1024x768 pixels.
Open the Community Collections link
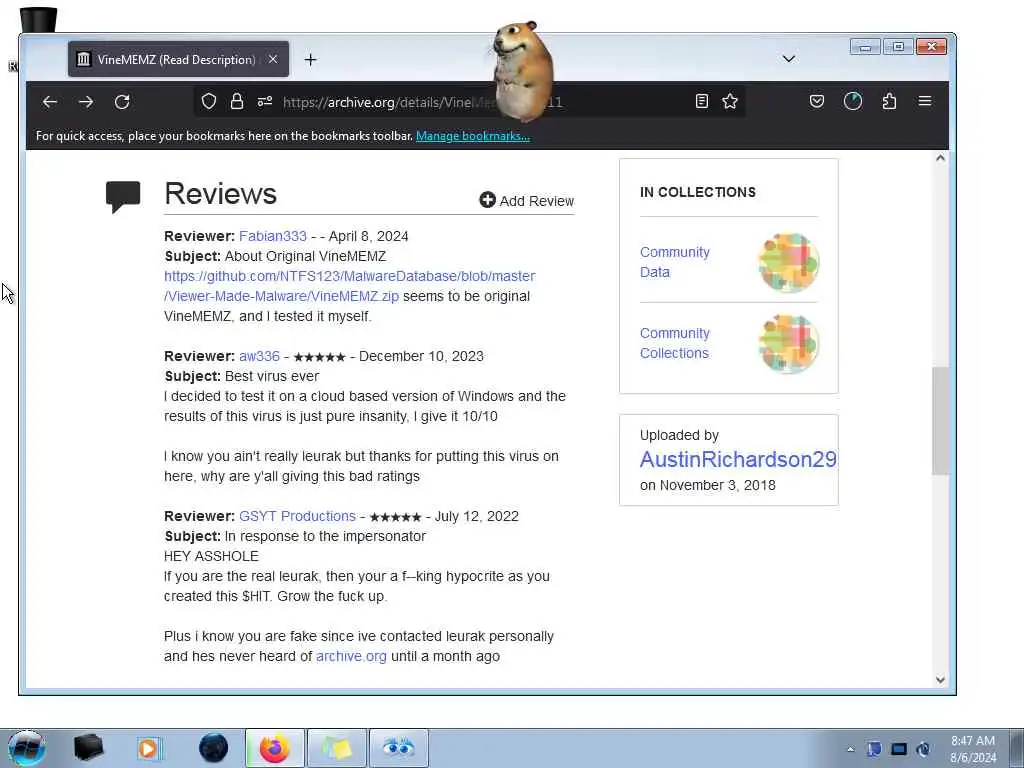(x=675, y=343)
